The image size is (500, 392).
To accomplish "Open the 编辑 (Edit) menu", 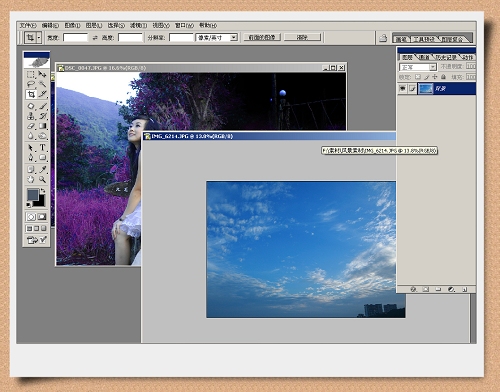I will [50, 25].
